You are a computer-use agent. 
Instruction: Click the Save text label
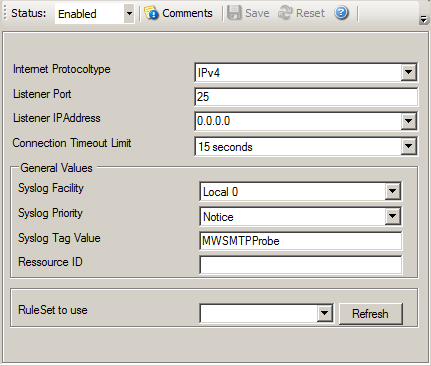pyautogui.click(x=257, y=13)
